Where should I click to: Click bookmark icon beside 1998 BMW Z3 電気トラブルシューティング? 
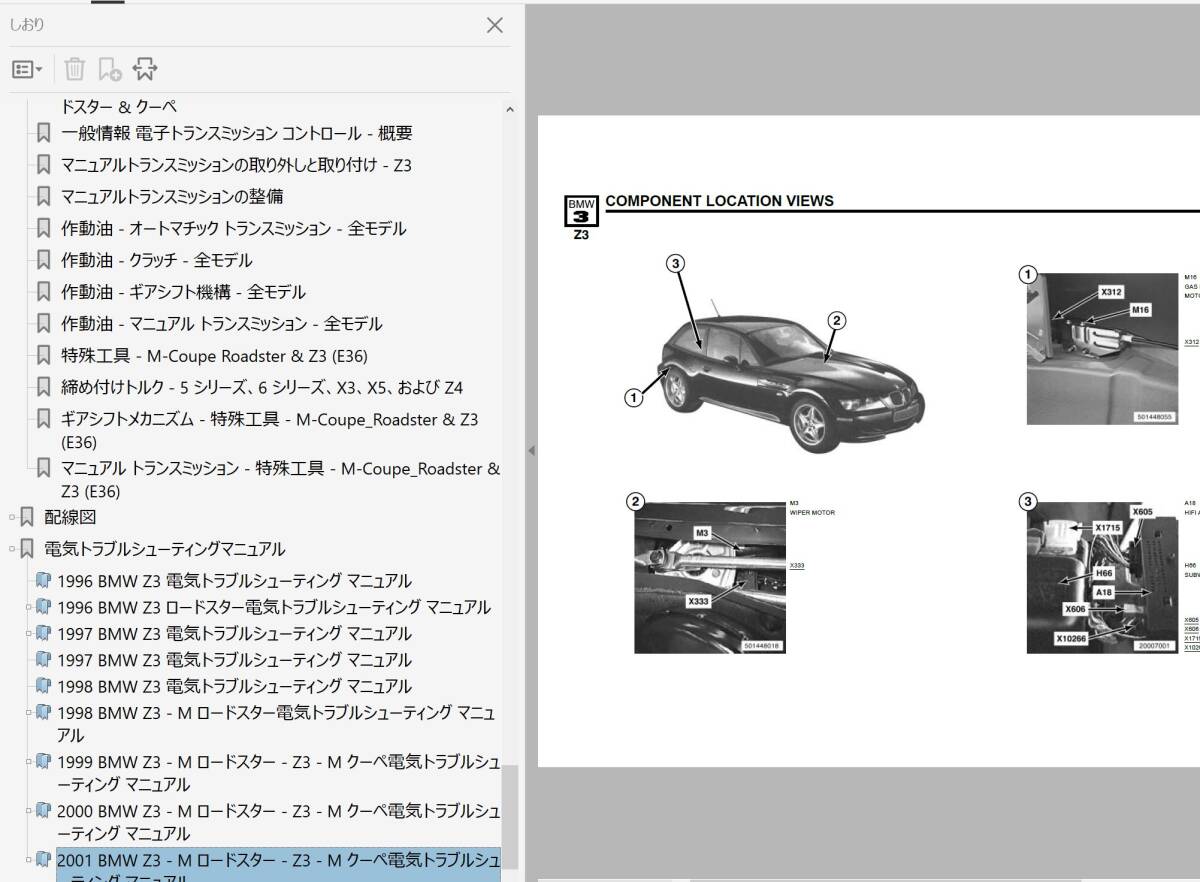43,685
